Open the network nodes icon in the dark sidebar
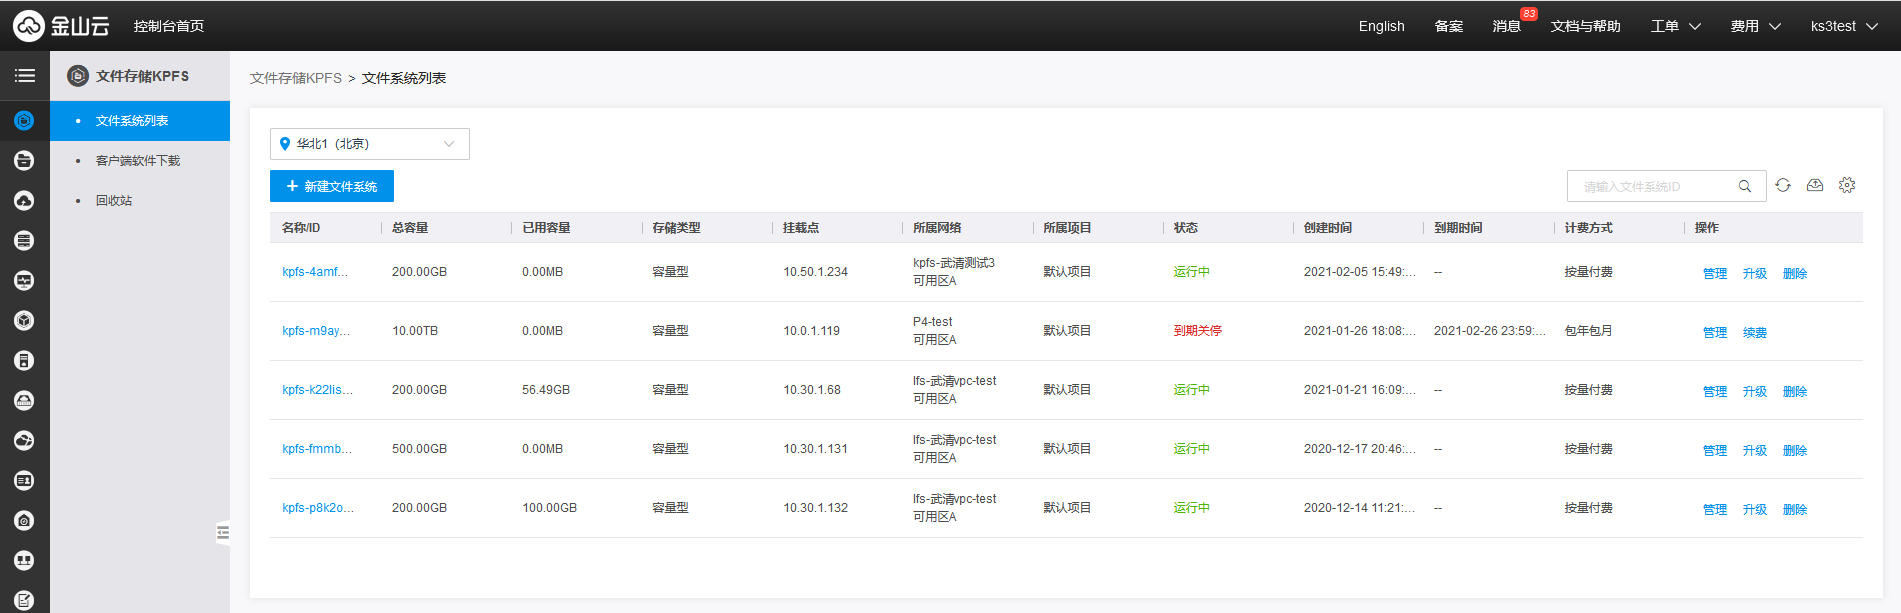Screen dimensions: 1901x613 (x=25, y=561)
